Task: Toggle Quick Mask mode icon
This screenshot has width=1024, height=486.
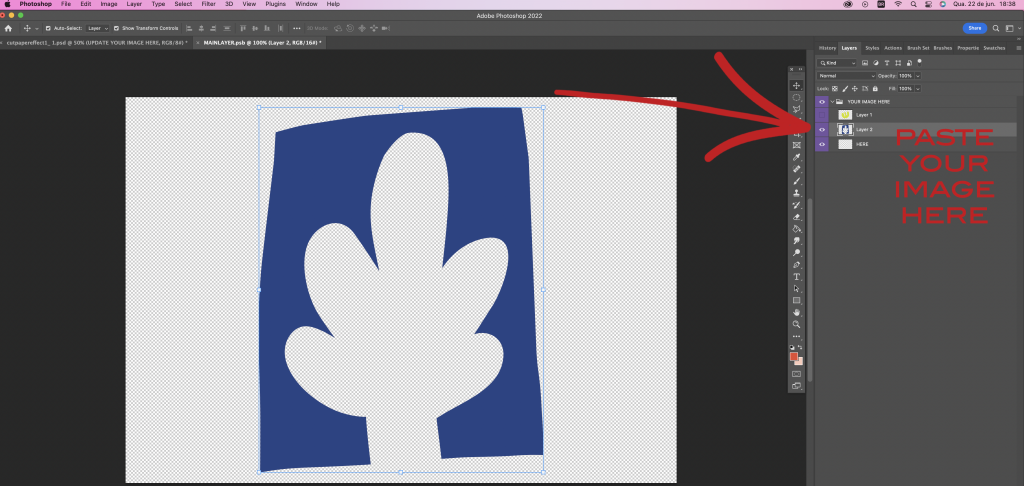Action: click(x=796, y=374)
